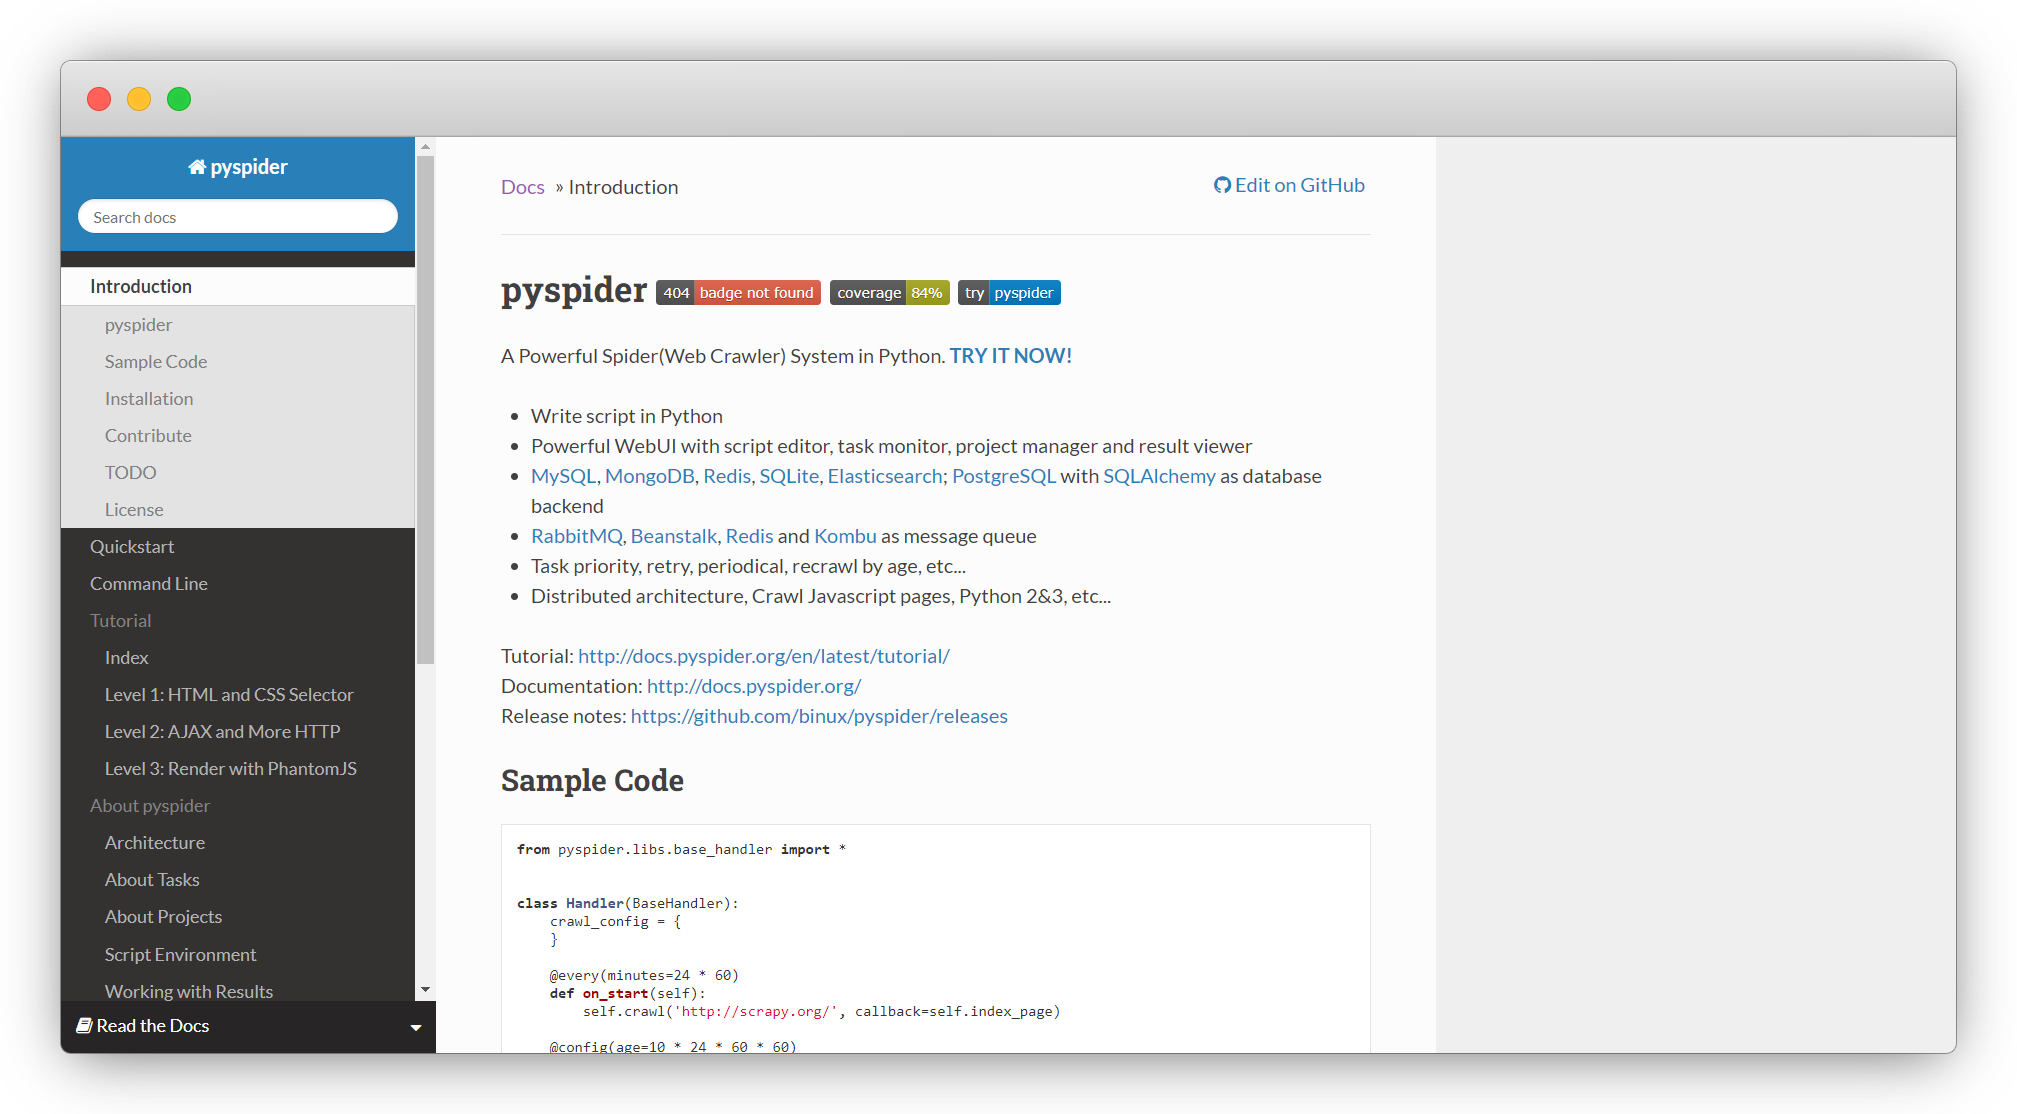Open the docs.pyspider.org documentation link

(754, 686)
